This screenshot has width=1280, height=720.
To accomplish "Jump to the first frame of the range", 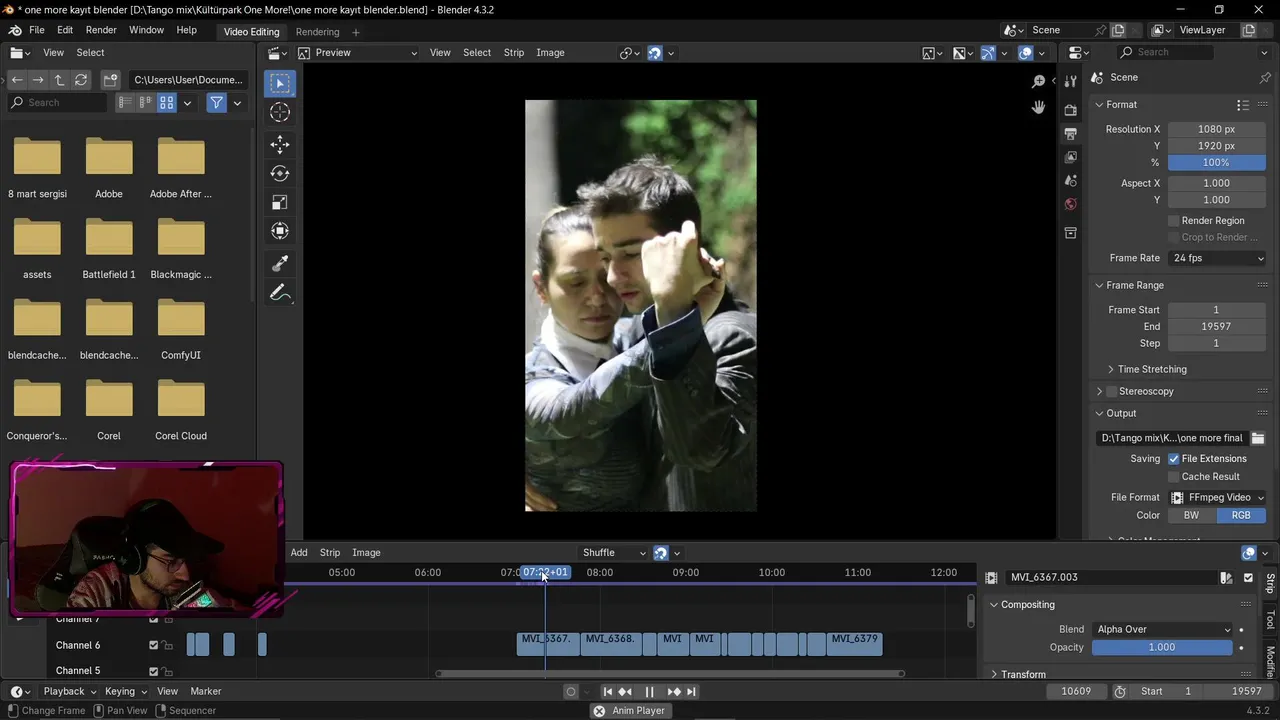I will [607, 691].
